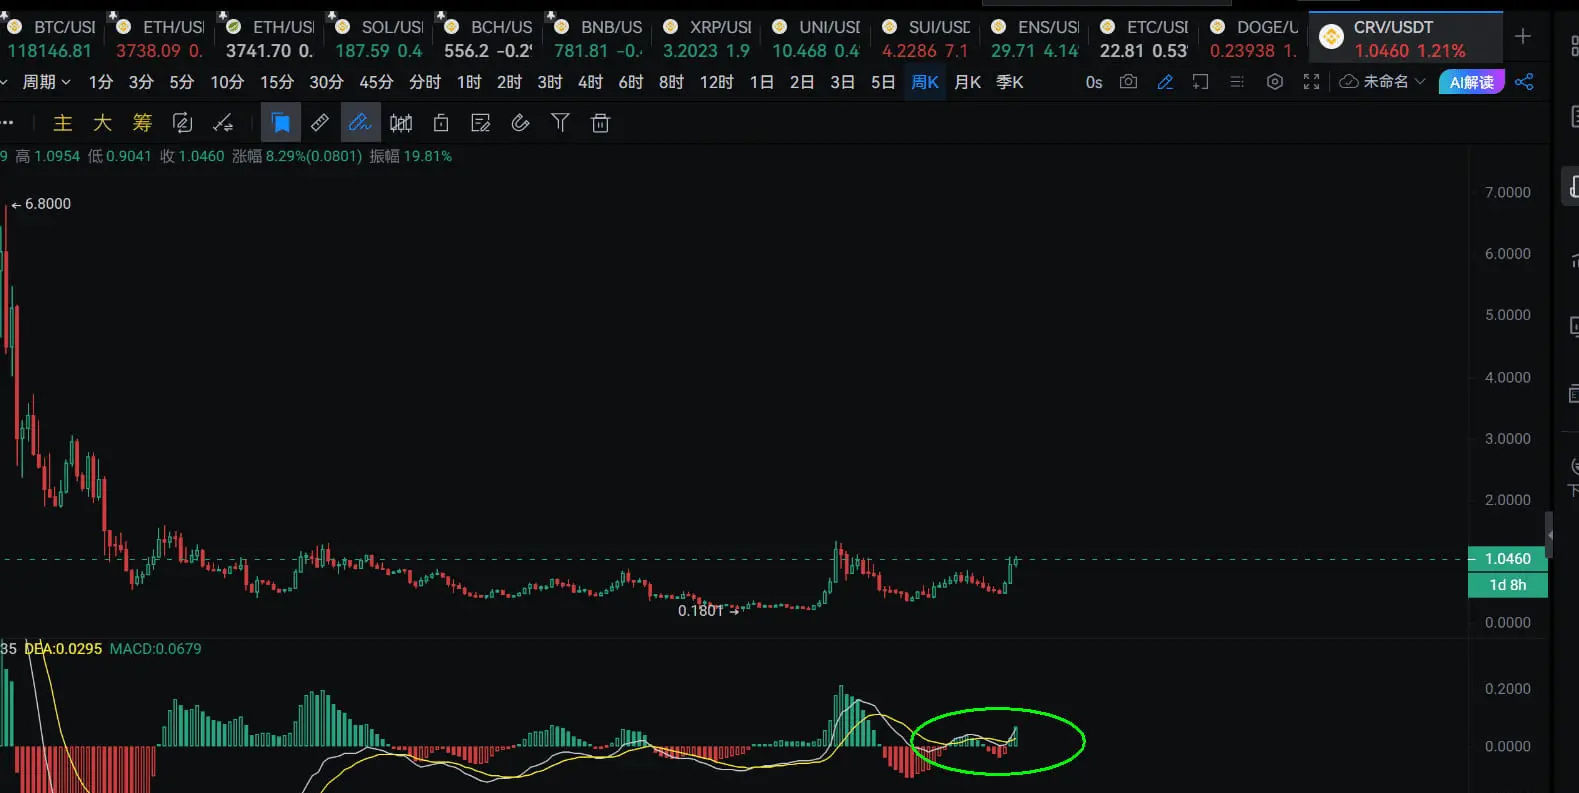Screen dimensions: 1579x793
Task: Take a chart screenshot with camera icon
Action: pos(1129,82)
